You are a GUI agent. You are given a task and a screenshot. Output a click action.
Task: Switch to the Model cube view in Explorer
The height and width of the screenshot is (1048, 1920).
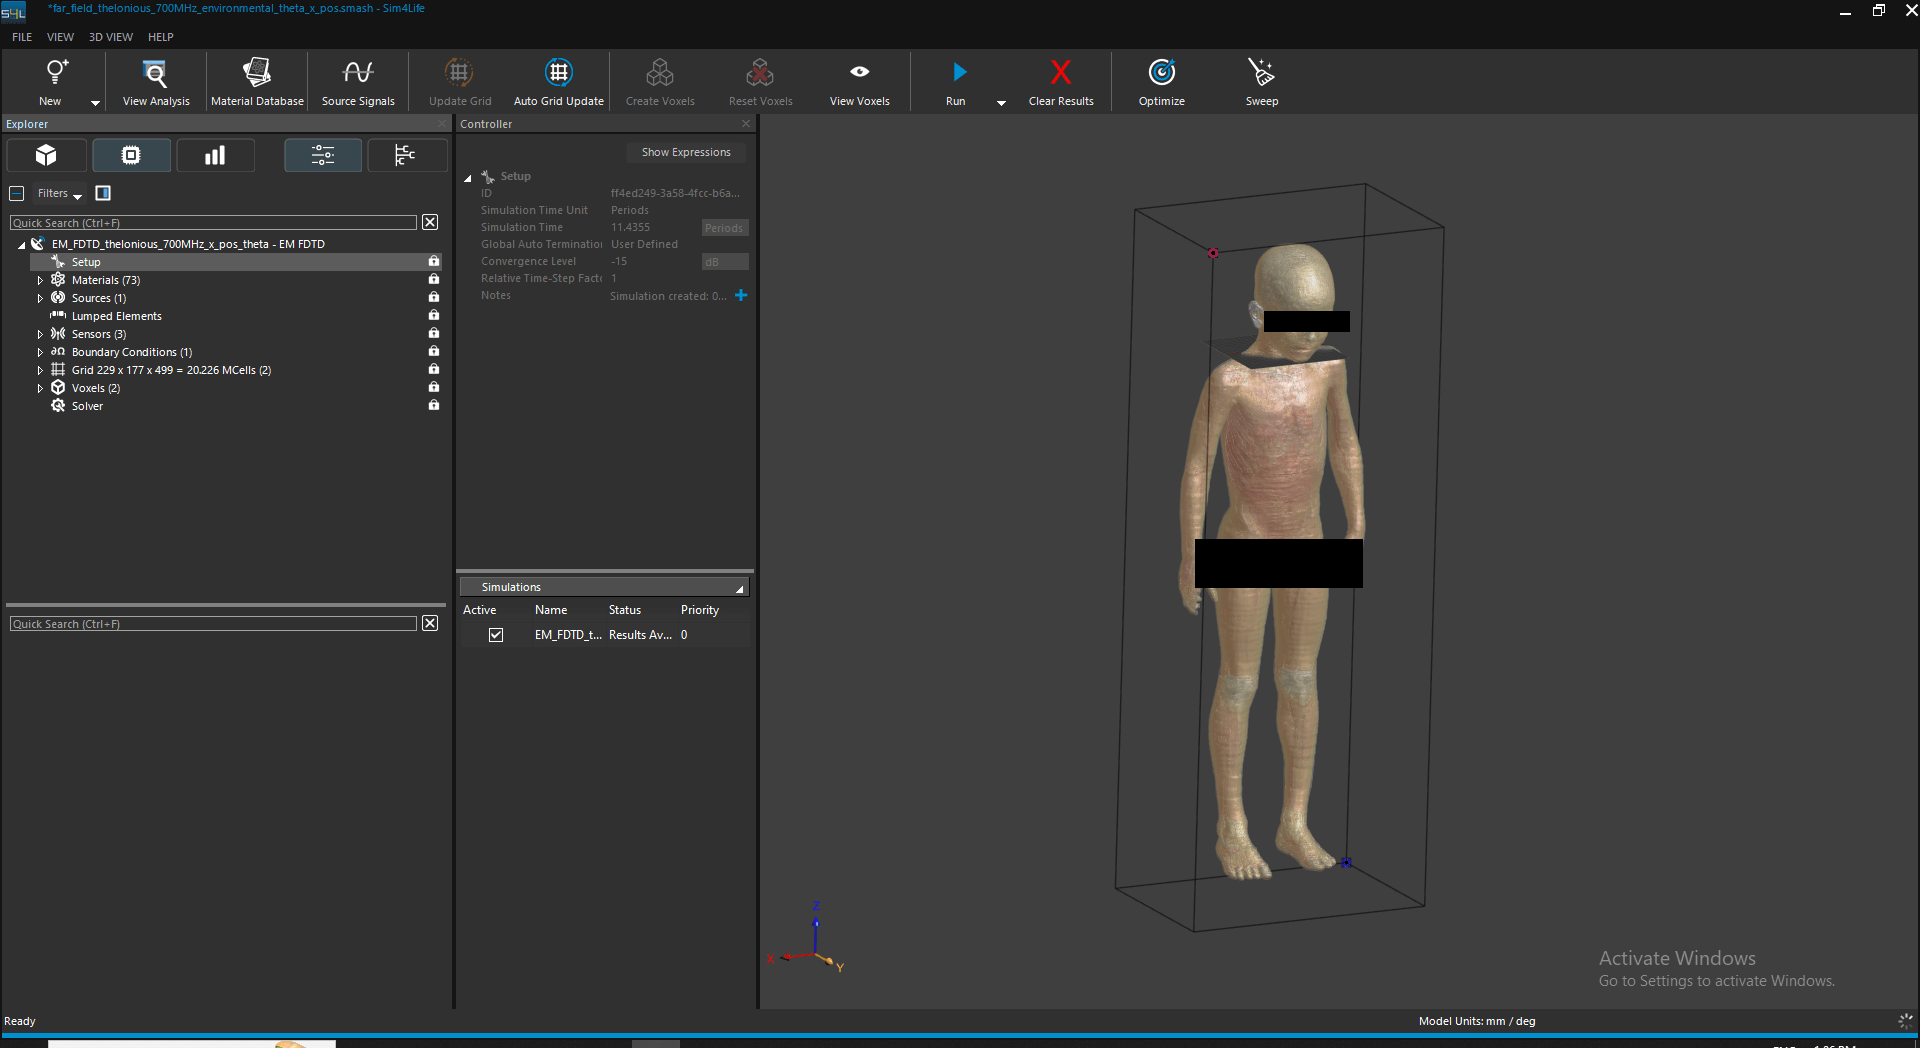[46, 155]
